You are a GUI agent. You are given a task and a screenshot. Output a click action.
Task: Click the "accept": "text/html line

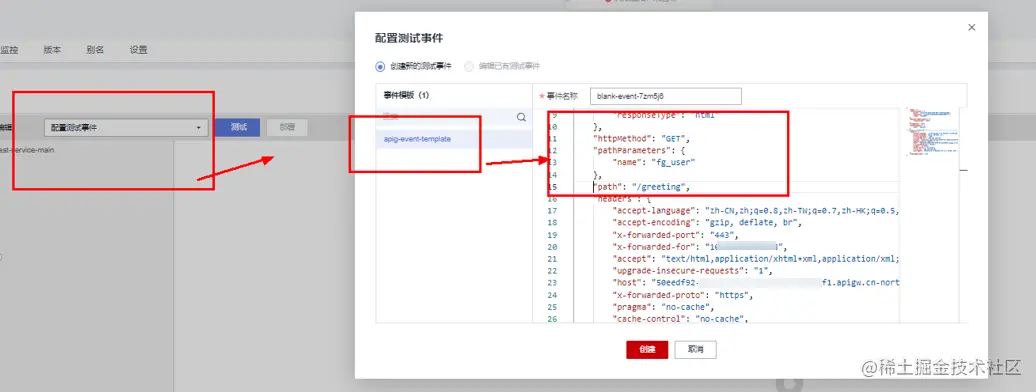pos(755,259)
